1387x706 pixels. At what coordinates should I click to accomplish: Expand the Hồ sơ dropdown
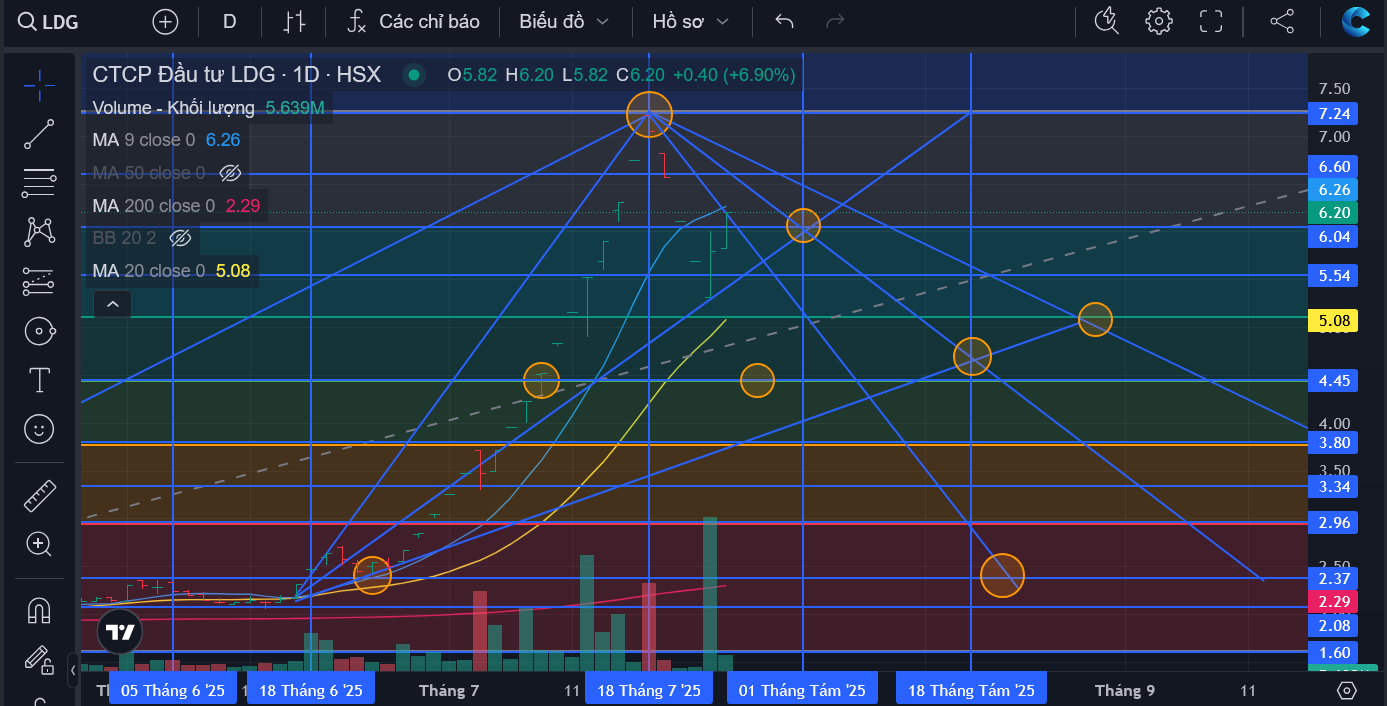(x=690, y=21)
